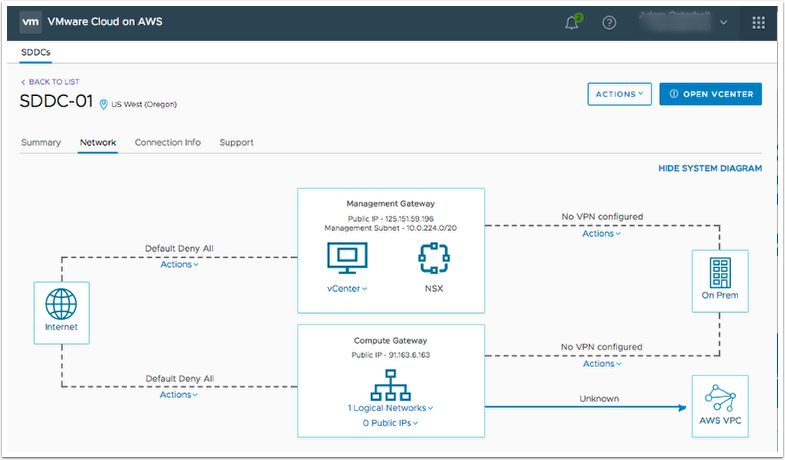Click the Internet globe icon

click(60, 304)
